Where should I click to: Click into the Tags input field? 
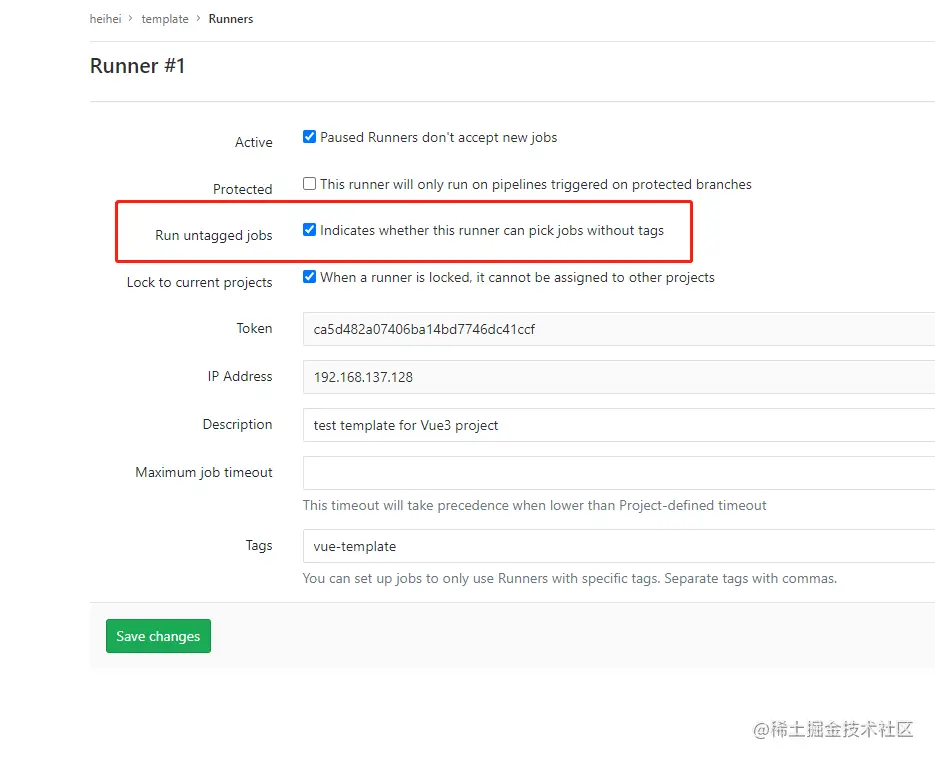pos(619,546)
